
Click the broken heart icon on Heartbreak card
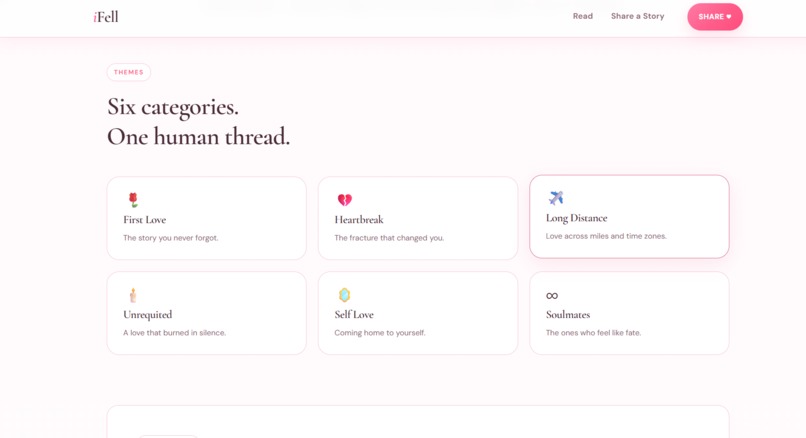344,199
